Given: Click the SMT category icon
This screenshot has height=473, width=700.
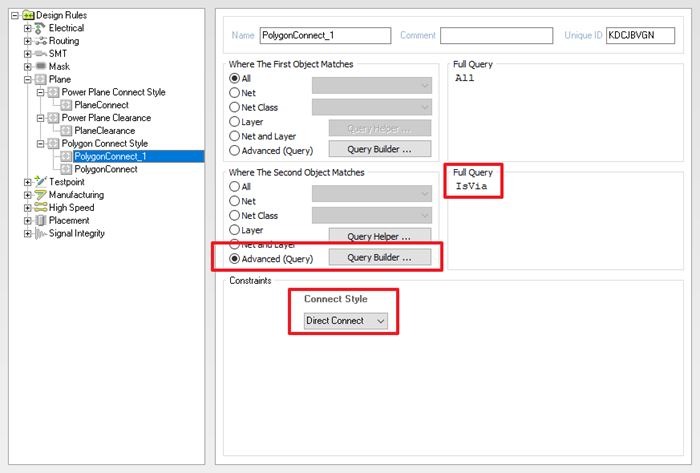Looking at the screenshot, I should click(41, 53).
